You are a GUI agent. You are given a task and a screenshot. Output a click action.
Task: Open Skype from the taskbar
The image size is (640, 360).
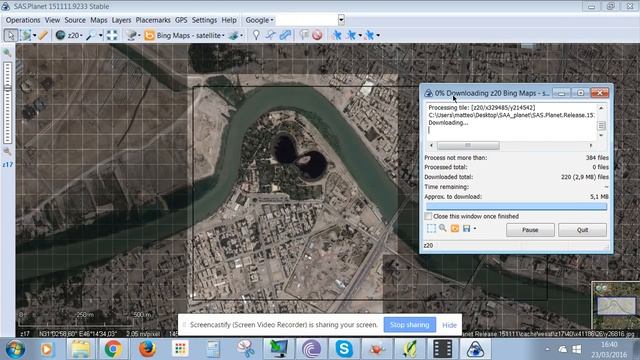344,349
